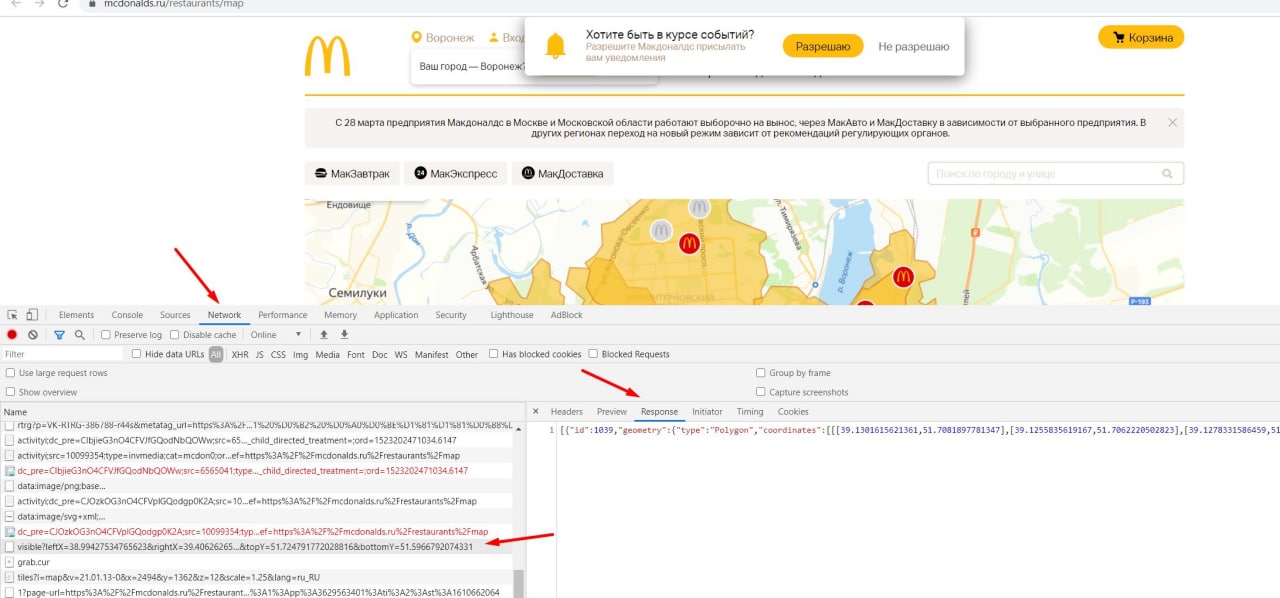Click the search magnifier in restaurant search

tap(1167, 174)
